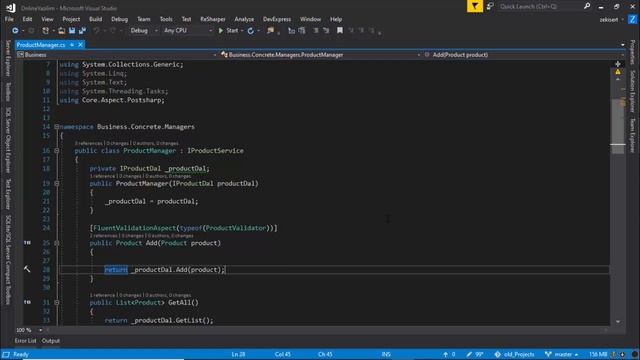640x360 pixels.
Task: Open the Server Explorer side panel
Action: pos(7,58)
